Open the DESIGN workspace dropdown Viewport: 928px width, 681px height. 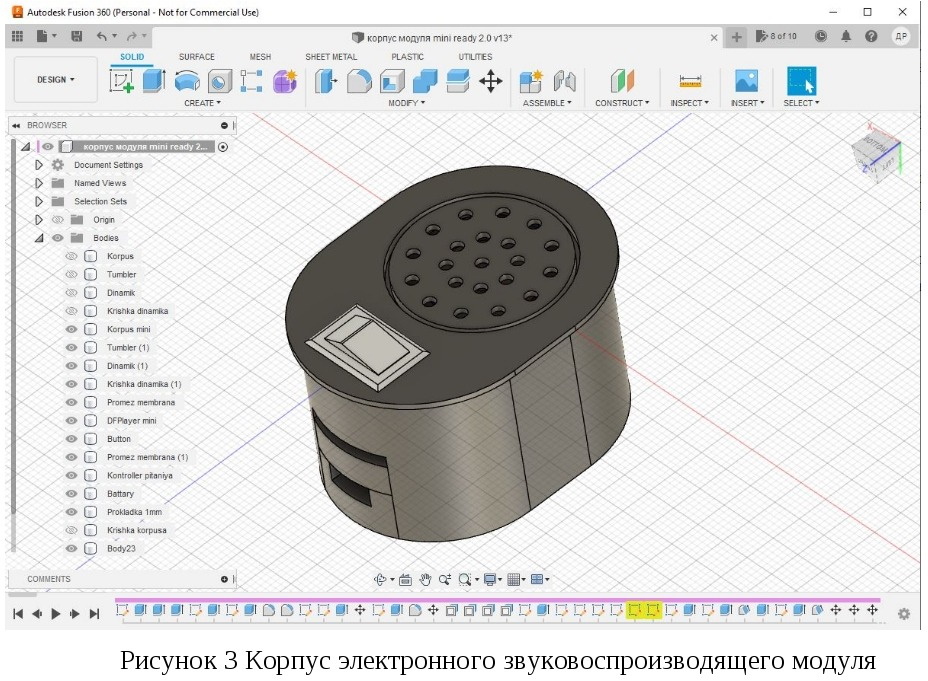click(56, 80)
